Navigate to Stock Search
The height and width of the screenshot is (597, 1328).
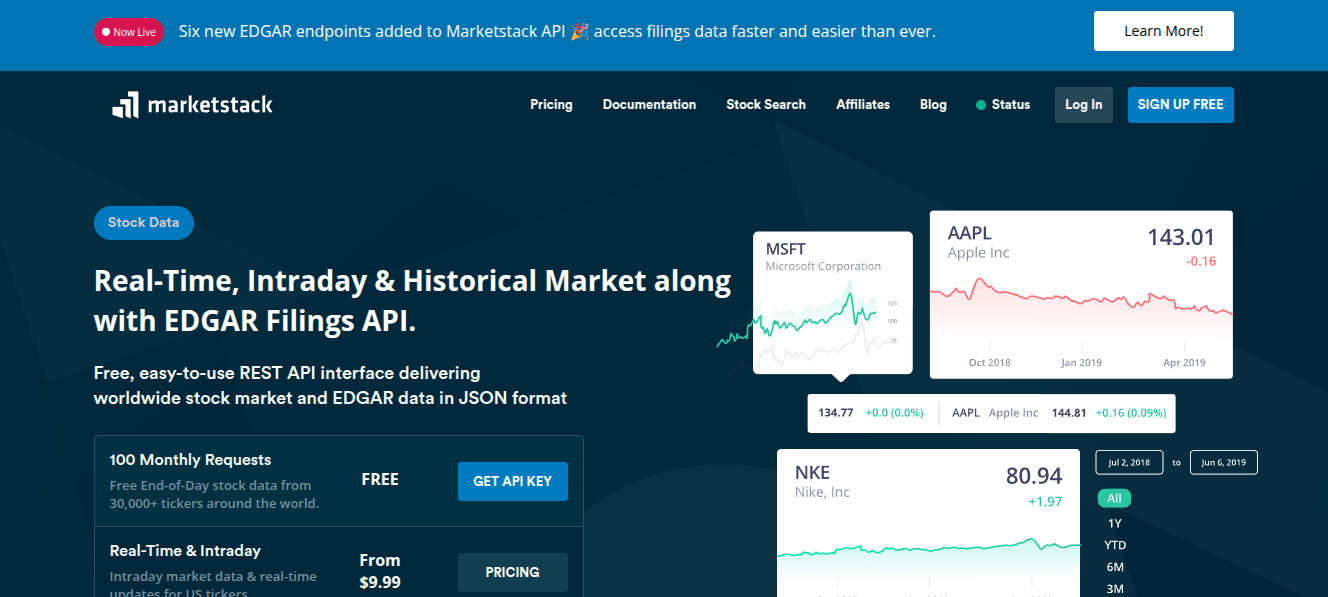coord(765,104)
